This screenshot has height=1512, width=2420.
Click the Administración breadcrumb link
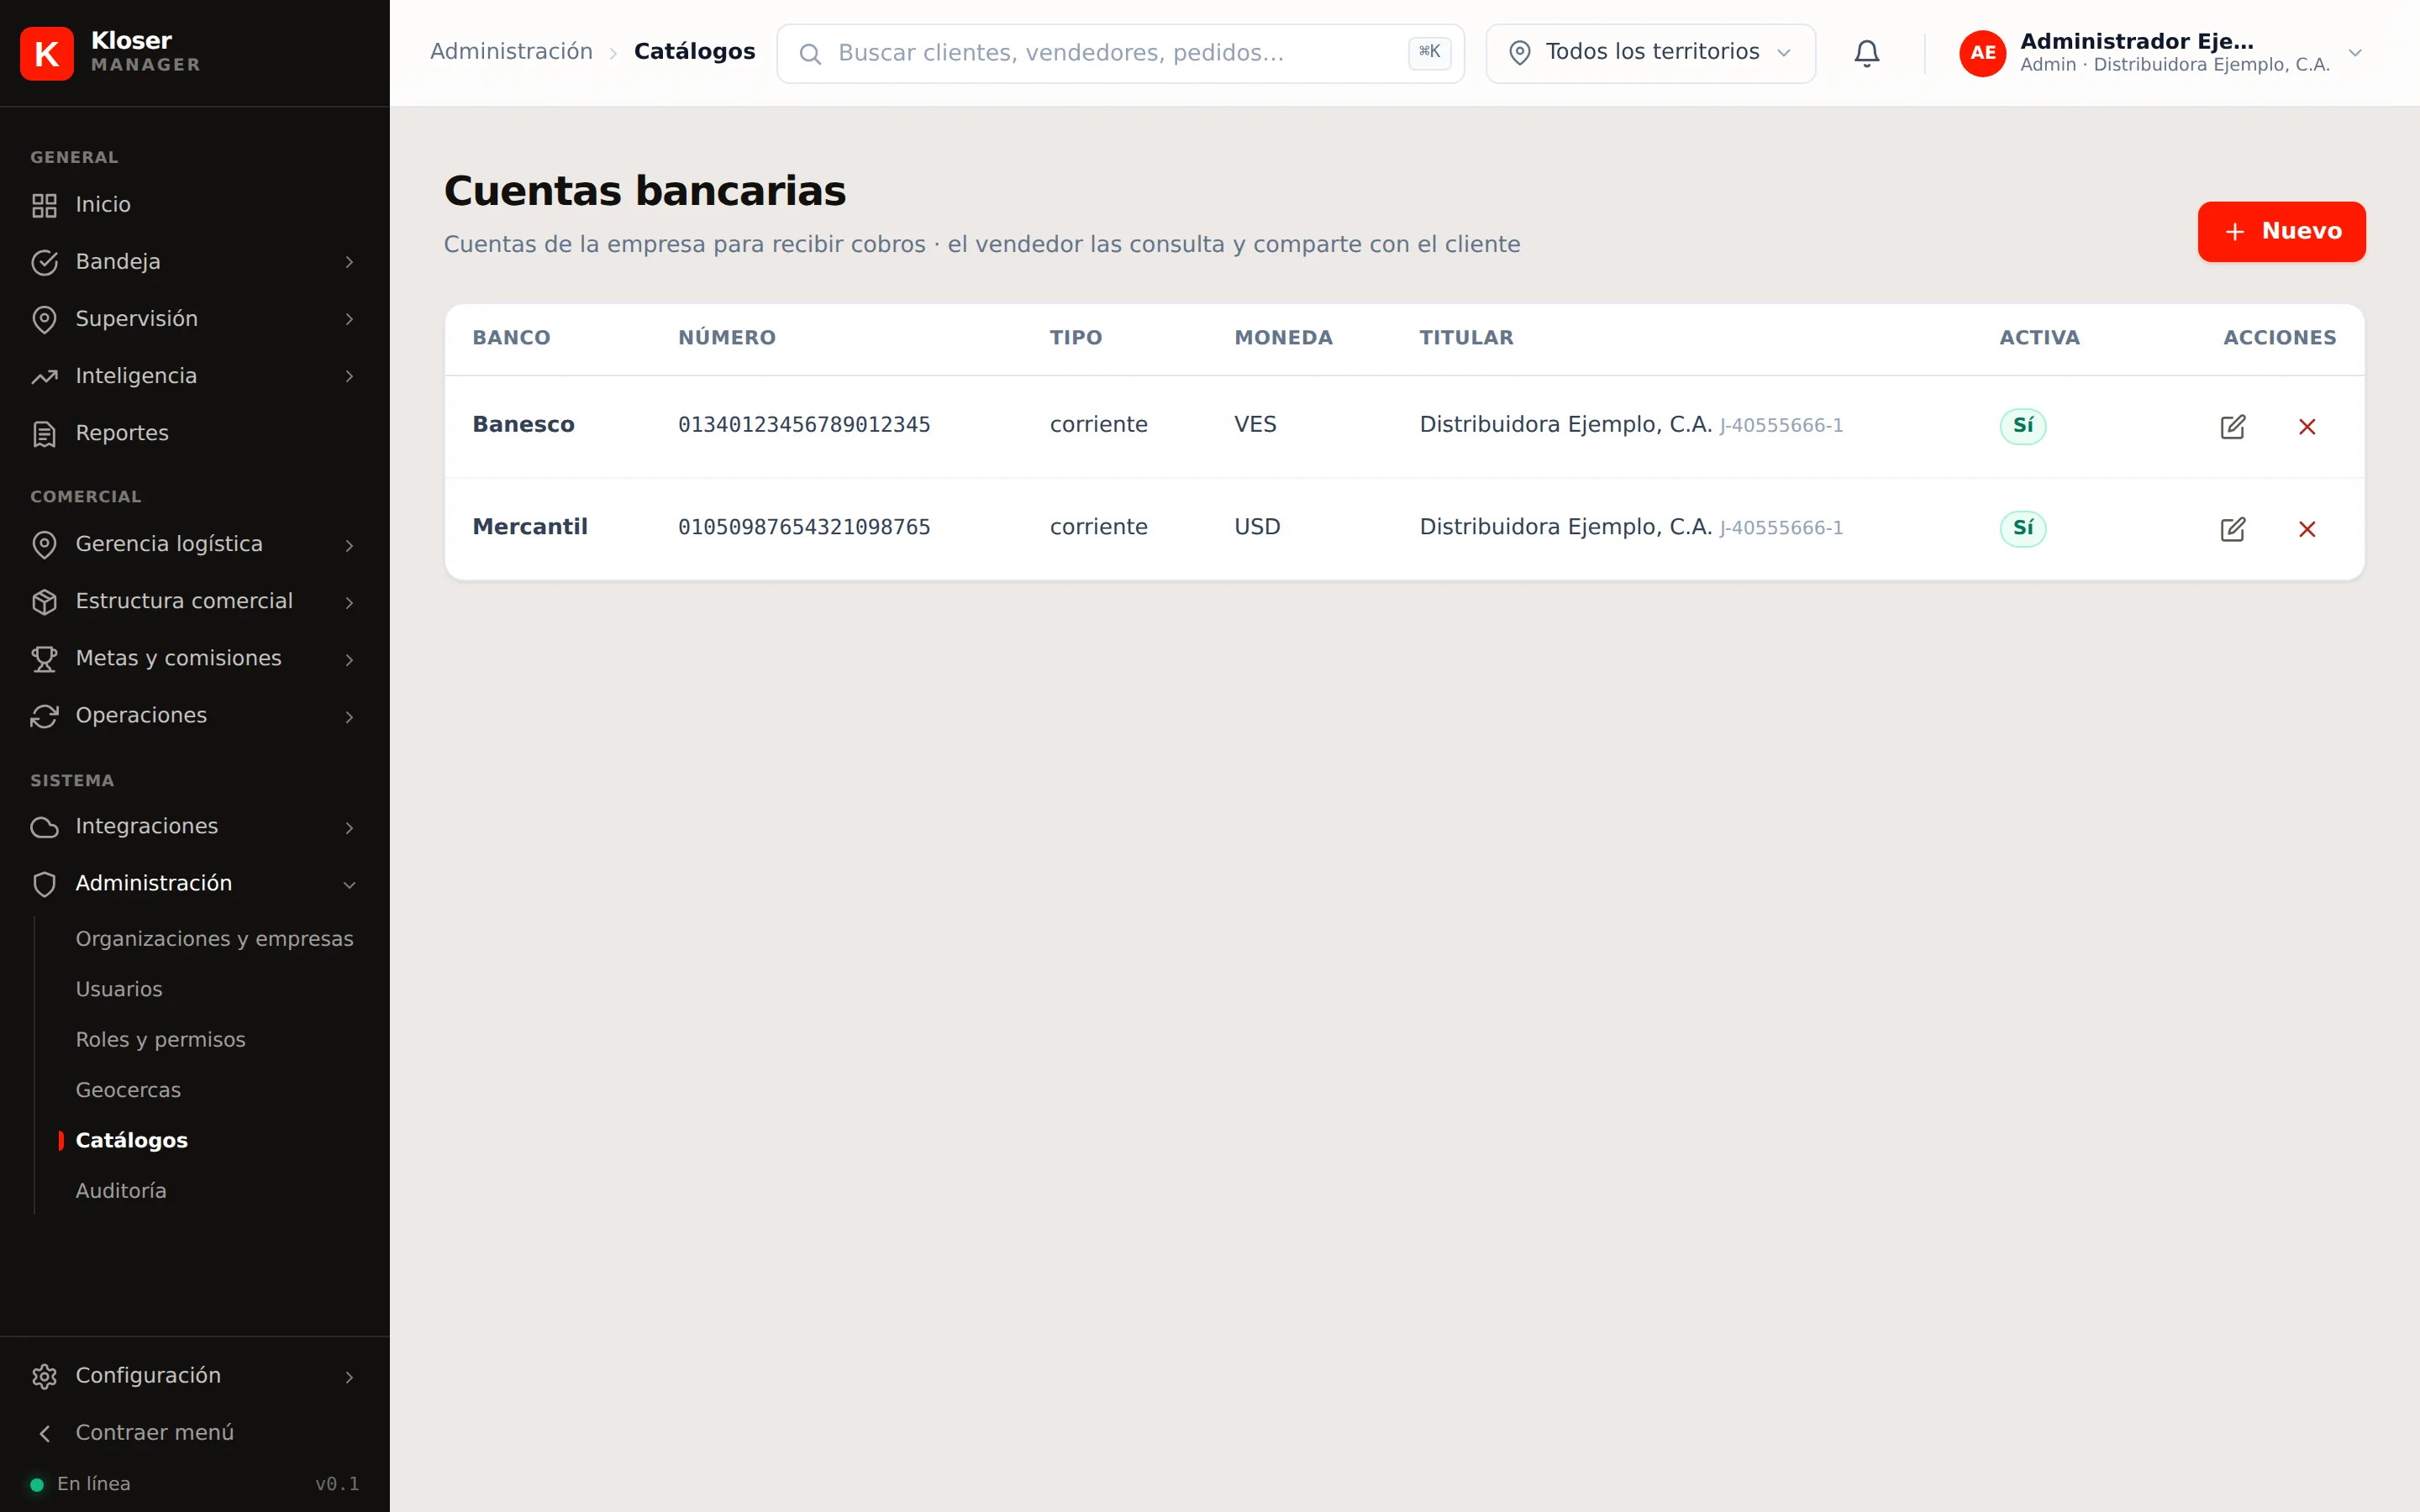point(511,52)
